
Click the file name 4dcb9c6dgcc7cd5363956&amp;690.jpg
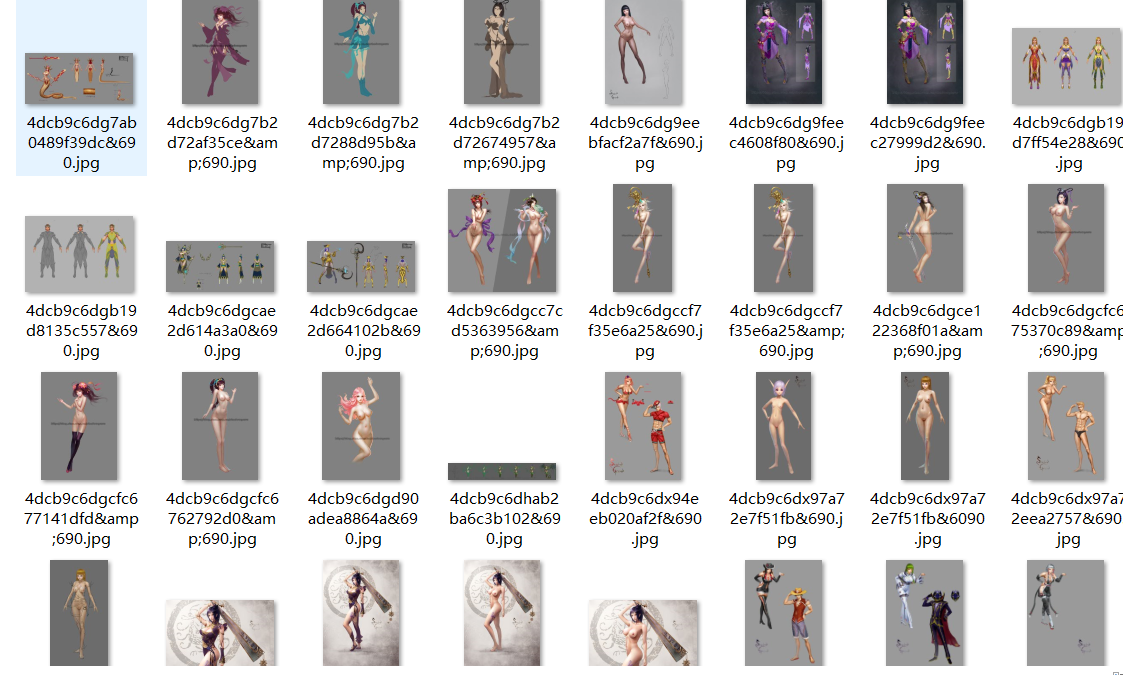504,330
